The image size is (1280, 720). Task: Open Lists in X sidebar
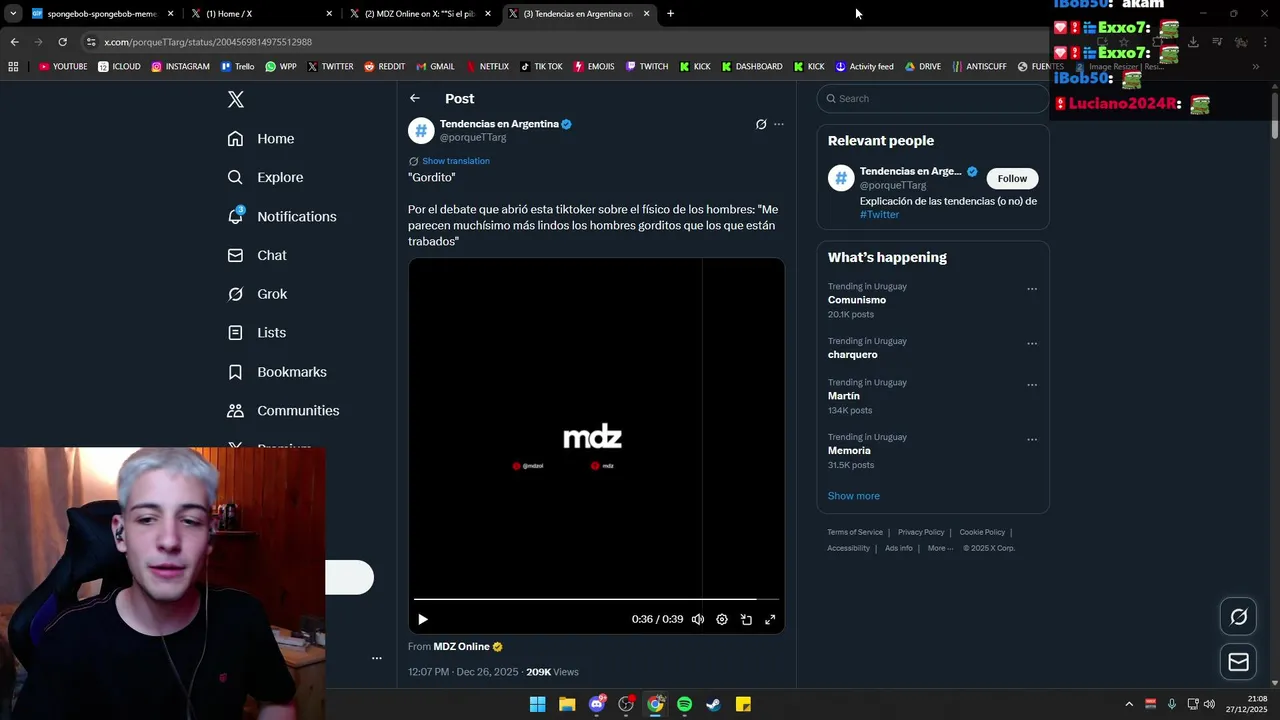point(256,333)
